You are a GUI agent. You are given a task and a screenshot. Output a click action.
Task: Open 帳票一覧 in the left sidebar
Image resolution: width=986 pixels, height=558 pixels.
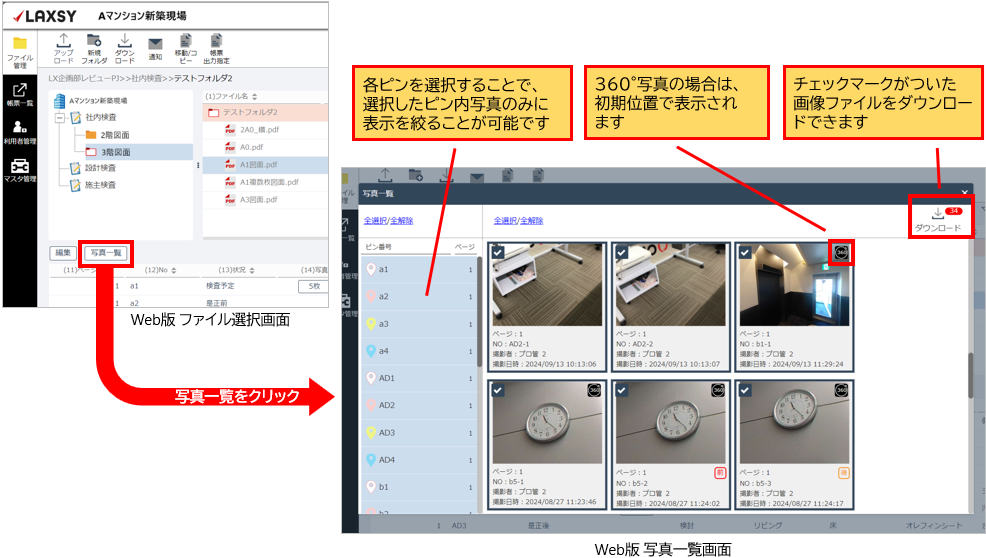[19, 94]
